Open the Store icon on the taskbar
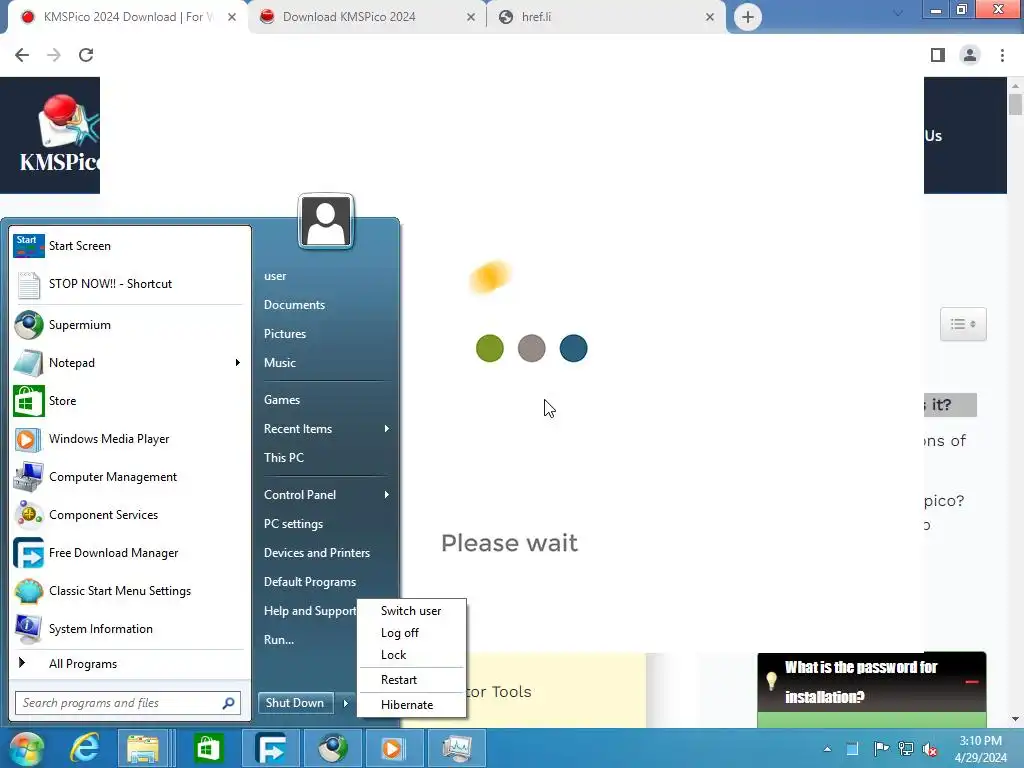1024x768 pixels. [208, 748]
